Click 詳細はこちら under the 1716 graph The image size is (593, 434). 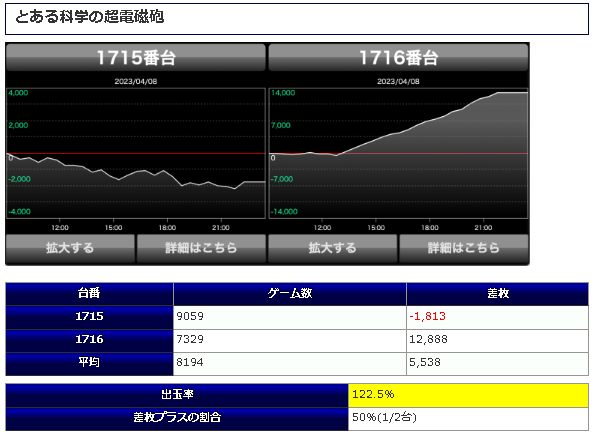pos(464,248)
